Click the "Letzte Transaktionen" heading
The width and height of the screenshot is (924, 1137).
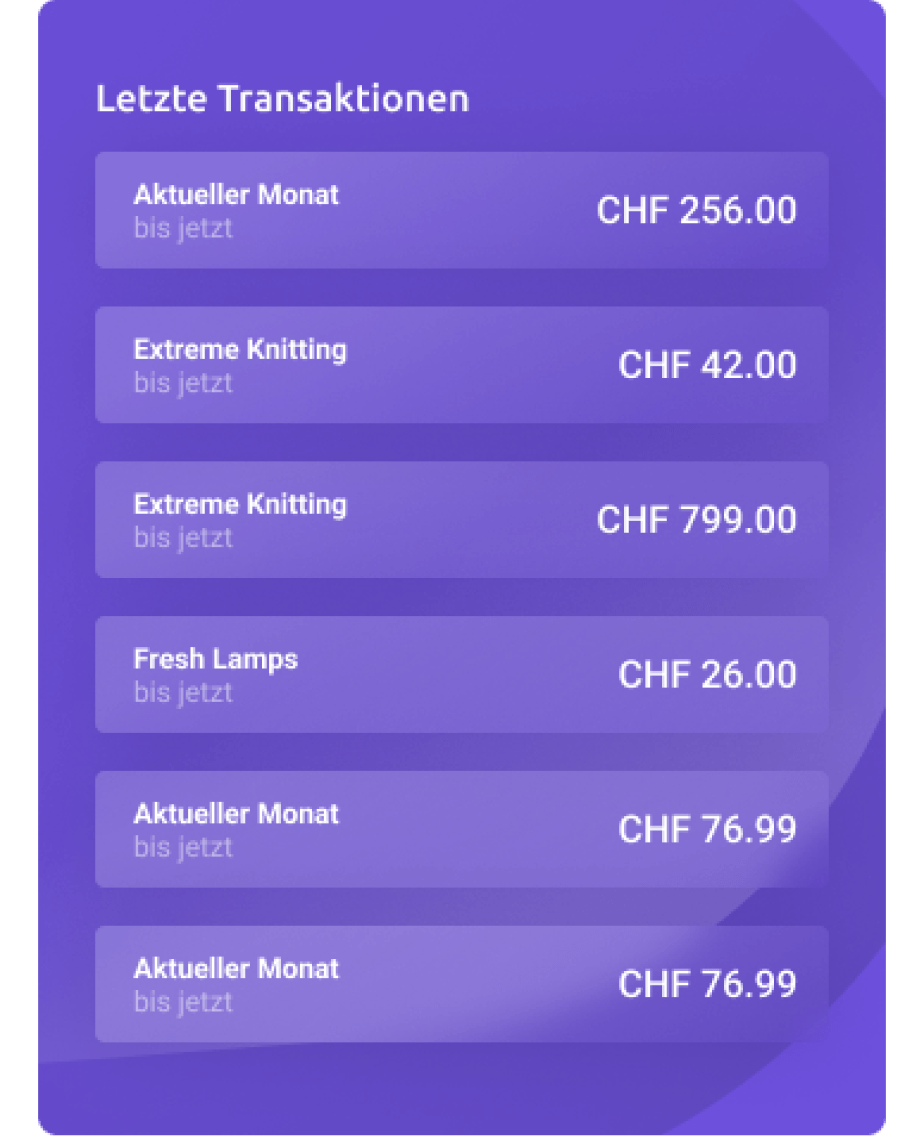(x=282, y=99)
